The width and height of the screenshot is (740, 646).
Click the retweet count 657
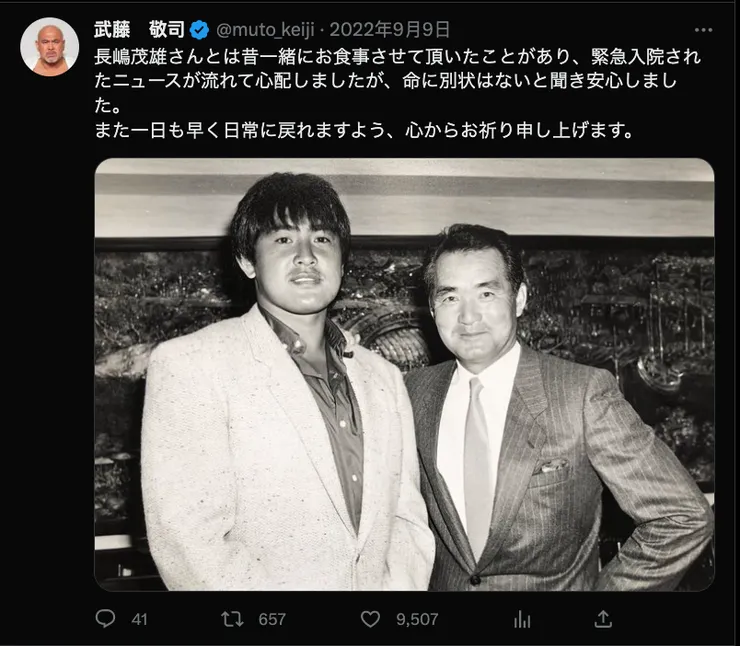point(272,619)
